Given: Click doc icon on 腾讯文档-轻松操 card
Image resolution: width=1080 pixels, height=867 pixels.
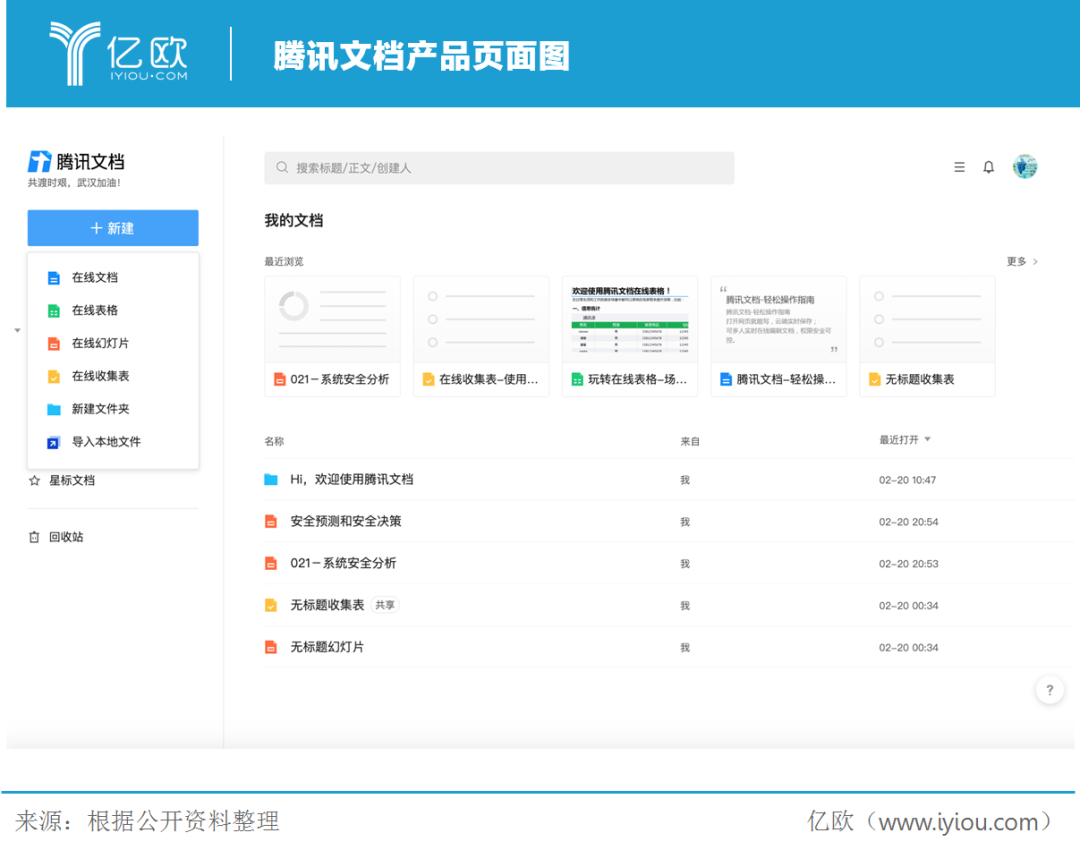Looking at the screenshot, I should [x=726, y=379].
